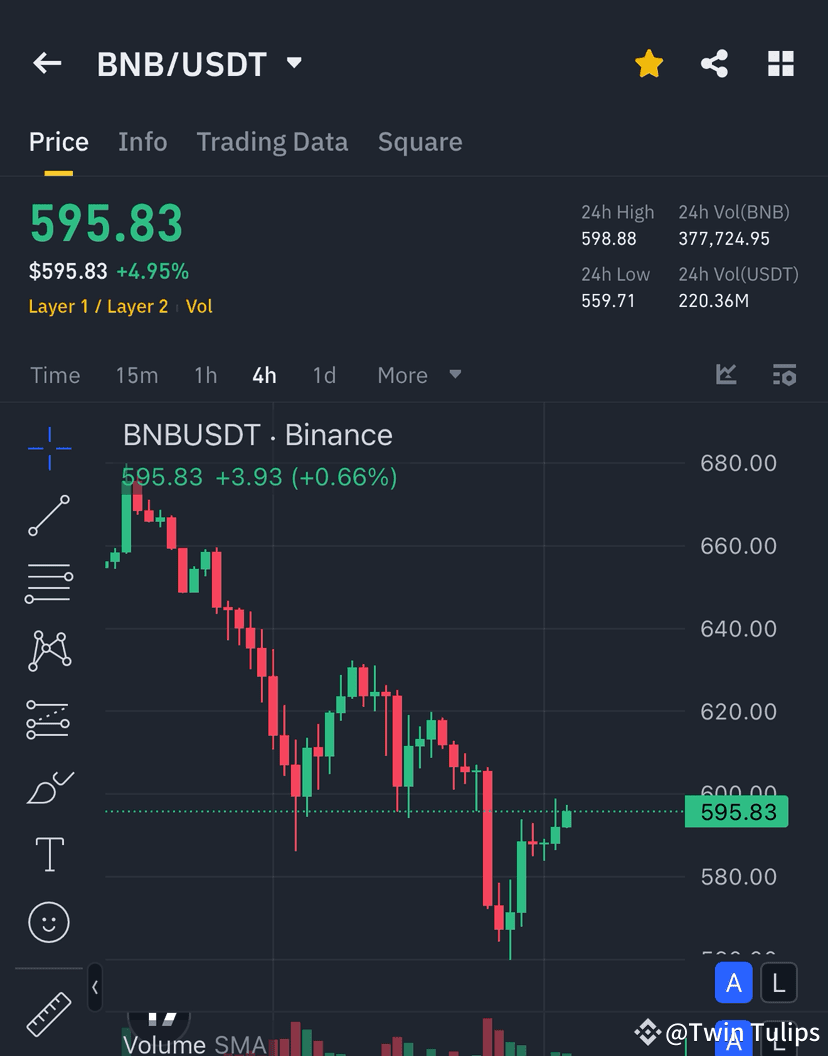The height and width of the screenshot is (1056, 828).
Task: Select the crosshair cursor tool
Action: click(48, 448)
